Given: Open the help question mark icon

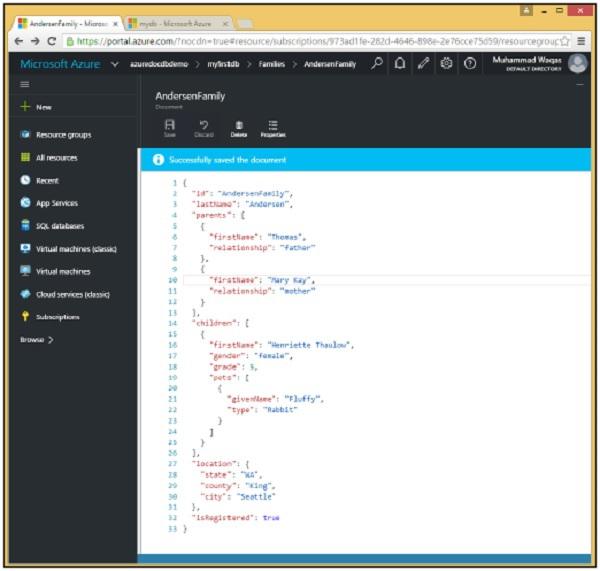Looking at the screenshot, I should (x=469, y=63).
